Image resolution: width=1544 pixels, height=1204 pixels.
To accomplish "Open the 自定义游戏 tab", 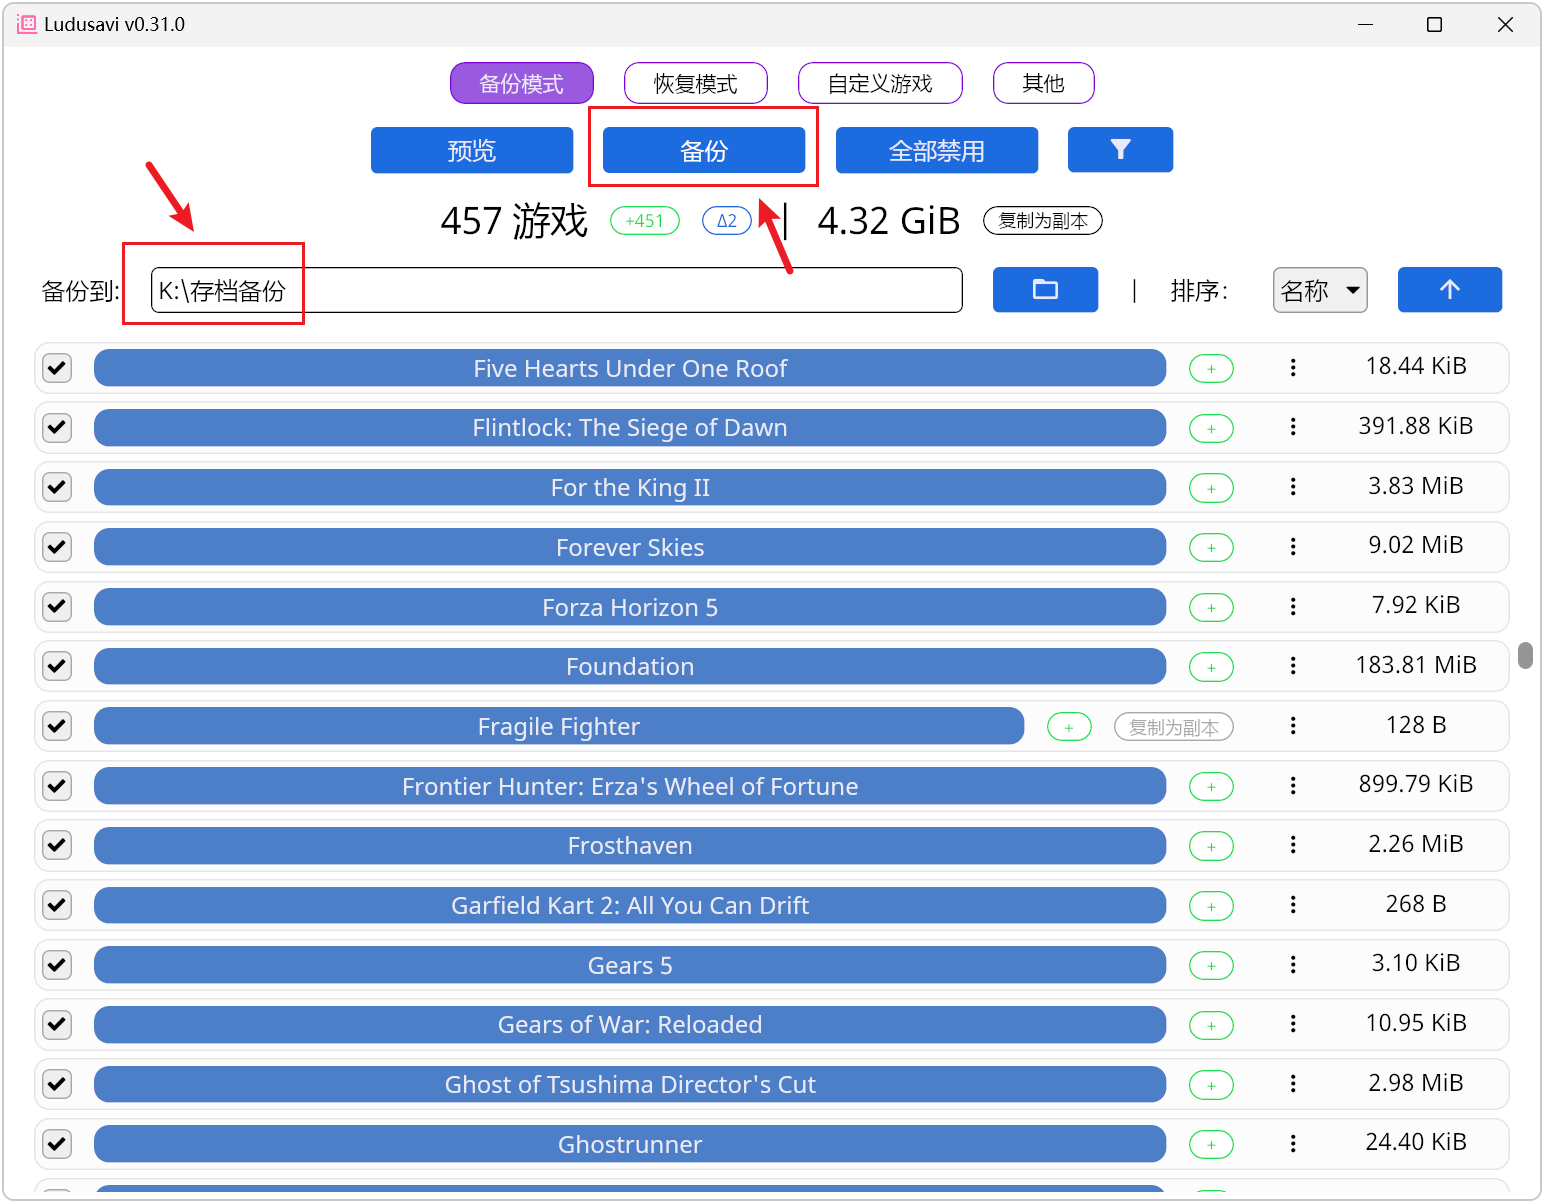I will tap(880, 83).
